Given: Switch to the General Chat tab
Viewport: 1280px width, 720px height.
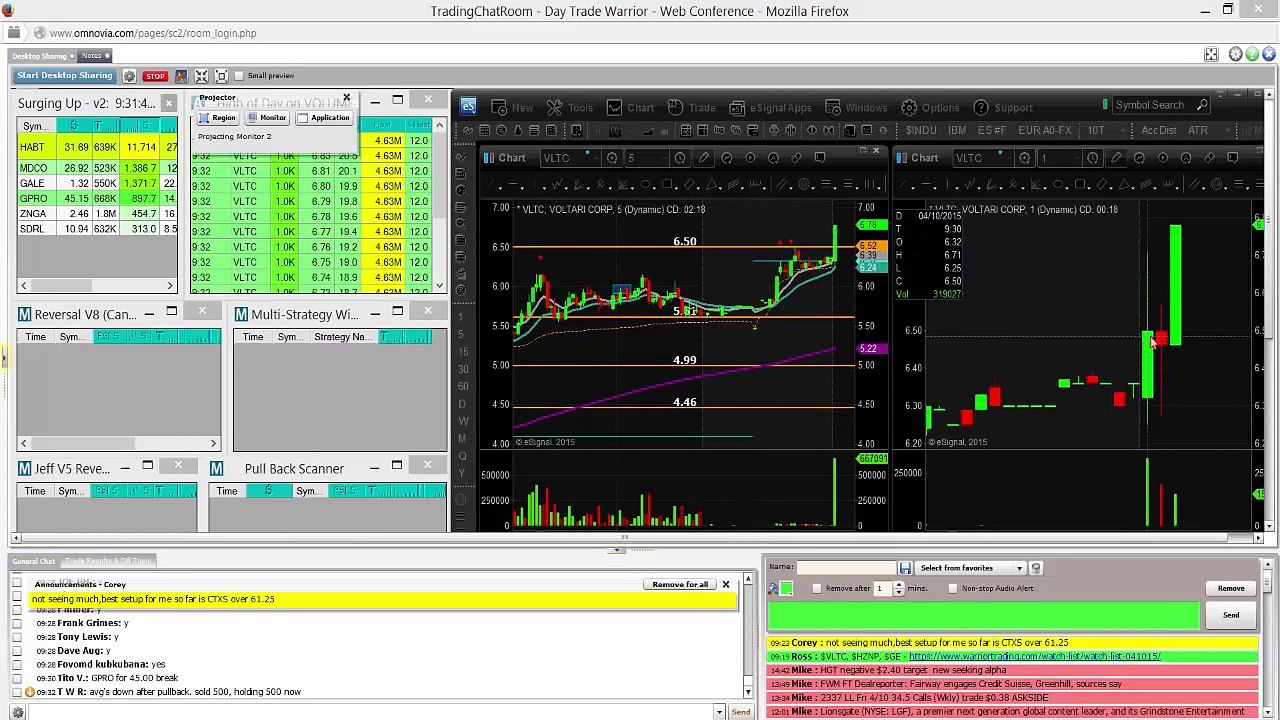Looking at the screenshot, I should click(34, 561).
